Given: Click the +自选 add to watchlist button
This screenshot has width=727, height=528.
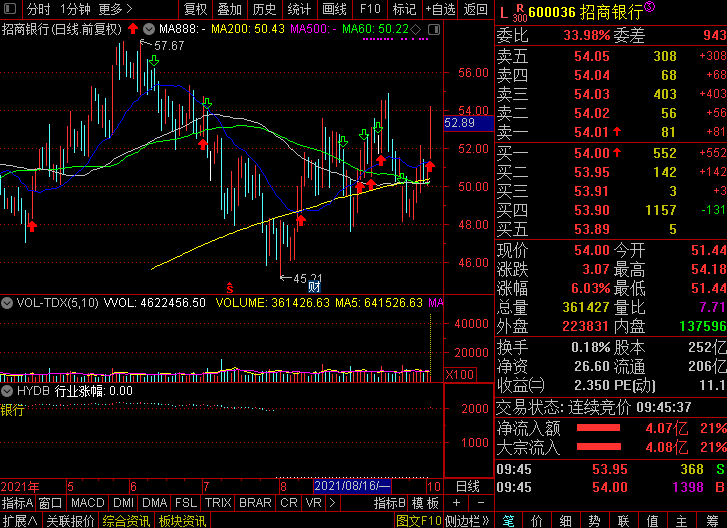Looking at the screenshot, I should [438, 9].
